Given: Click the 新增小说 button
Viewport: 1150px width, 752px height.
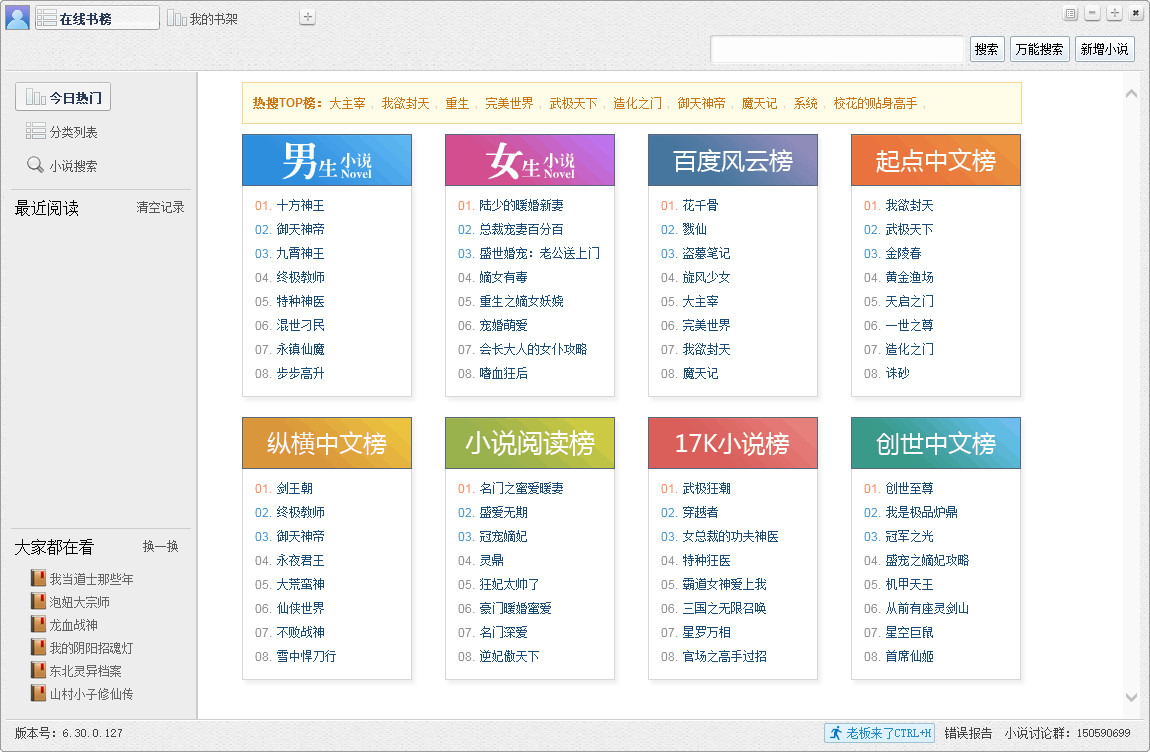Looking at the screenshot, I should pos(1105,49).
